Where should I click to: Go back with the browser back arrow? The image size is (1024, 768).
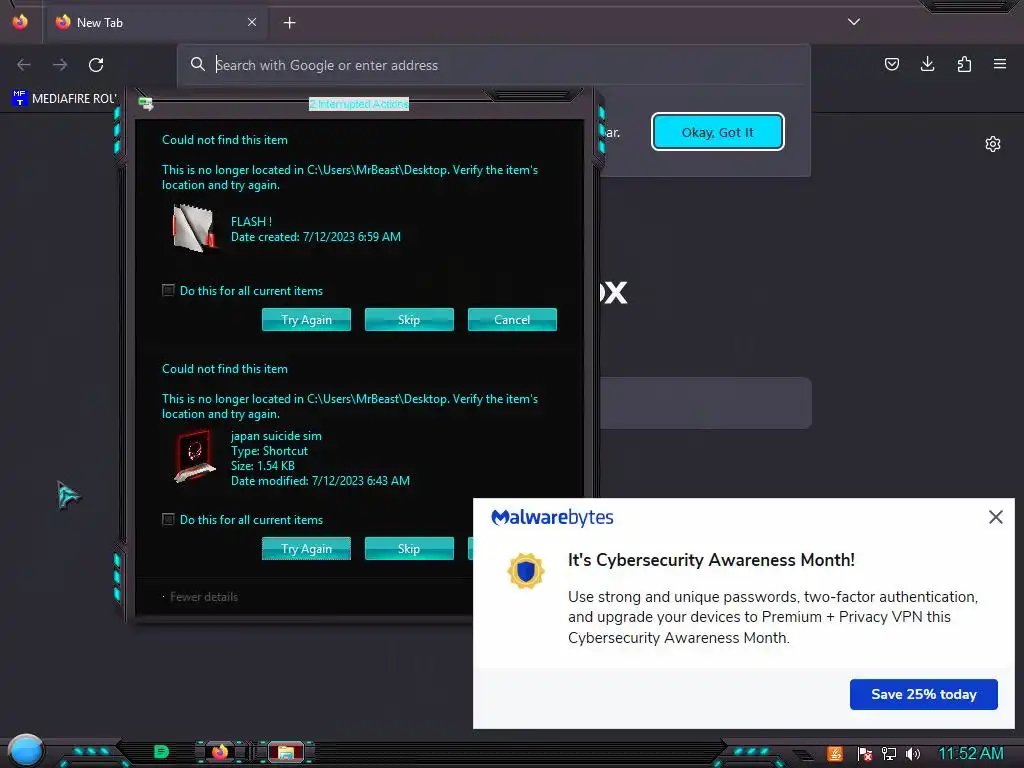(x=24, y=65)
